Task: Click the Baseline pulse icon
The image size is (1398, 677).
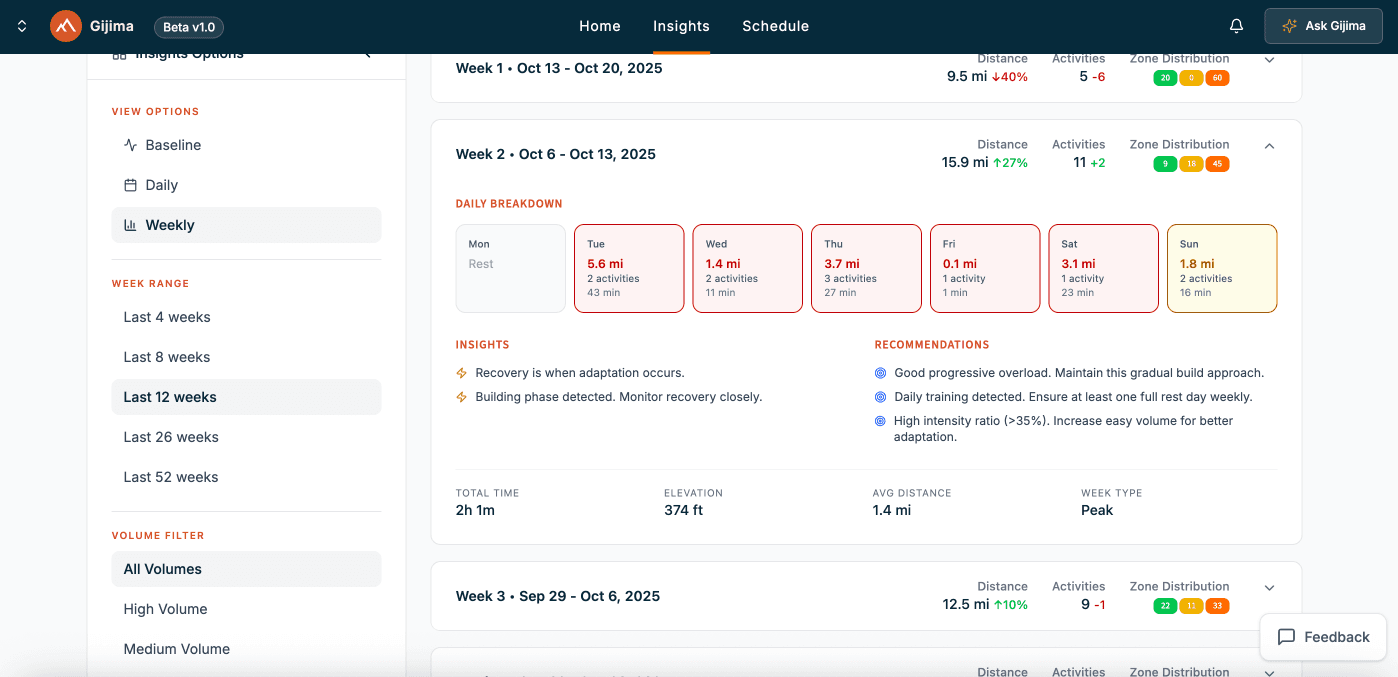Action: 130,145
